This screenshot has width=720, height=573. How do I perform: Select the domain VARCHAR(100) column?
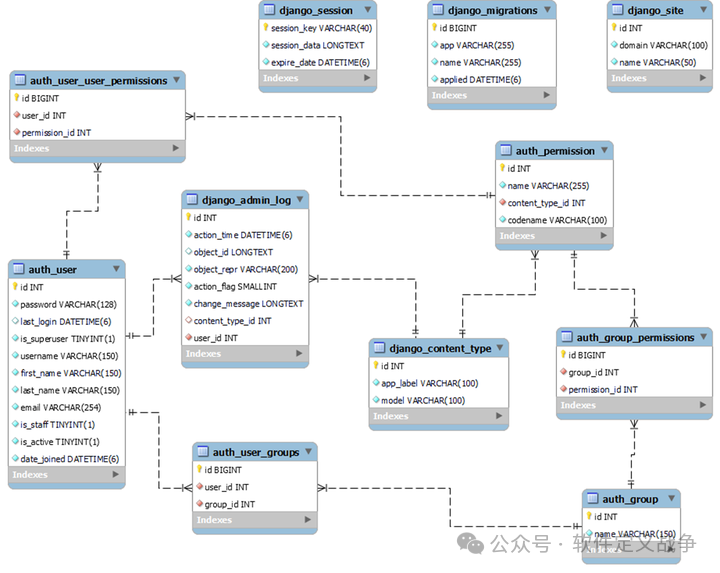660,45
